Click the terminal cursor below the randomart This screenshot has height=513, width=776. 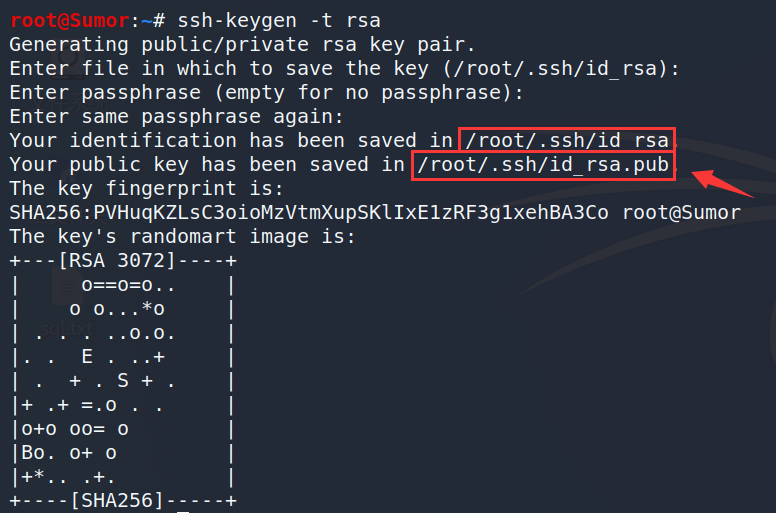click(x=183, y=511)
